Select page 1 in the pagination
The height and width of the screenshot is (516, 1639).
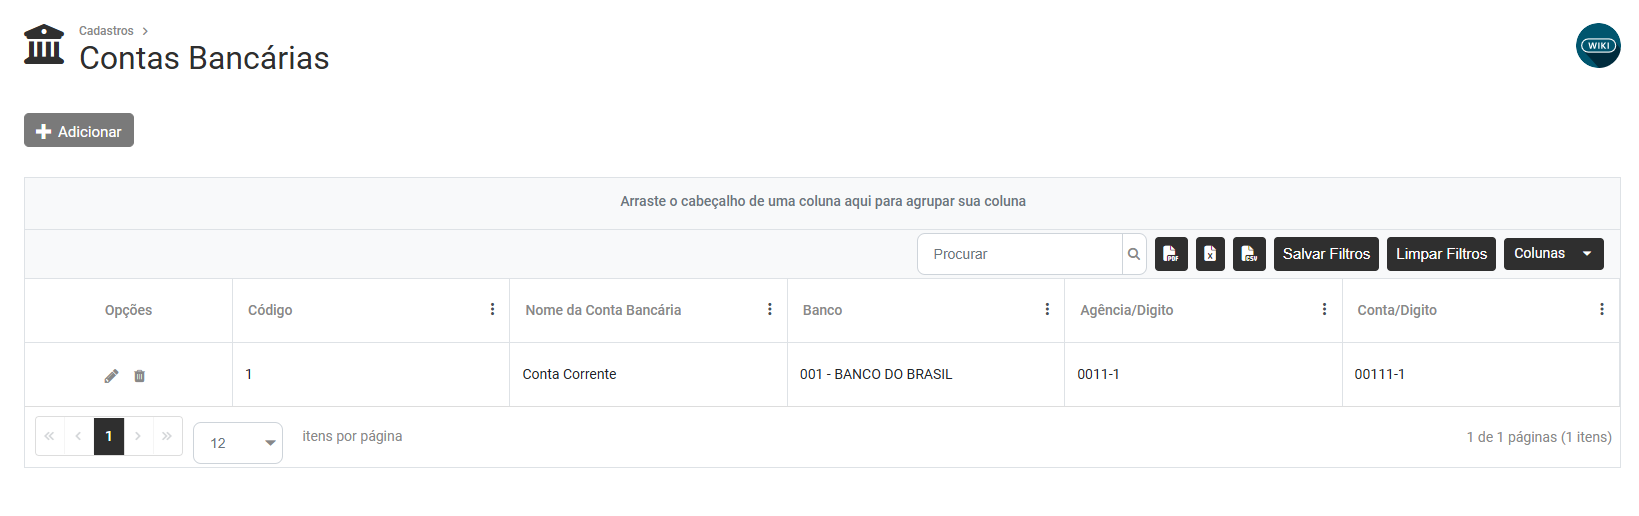(x=109, y=436)
